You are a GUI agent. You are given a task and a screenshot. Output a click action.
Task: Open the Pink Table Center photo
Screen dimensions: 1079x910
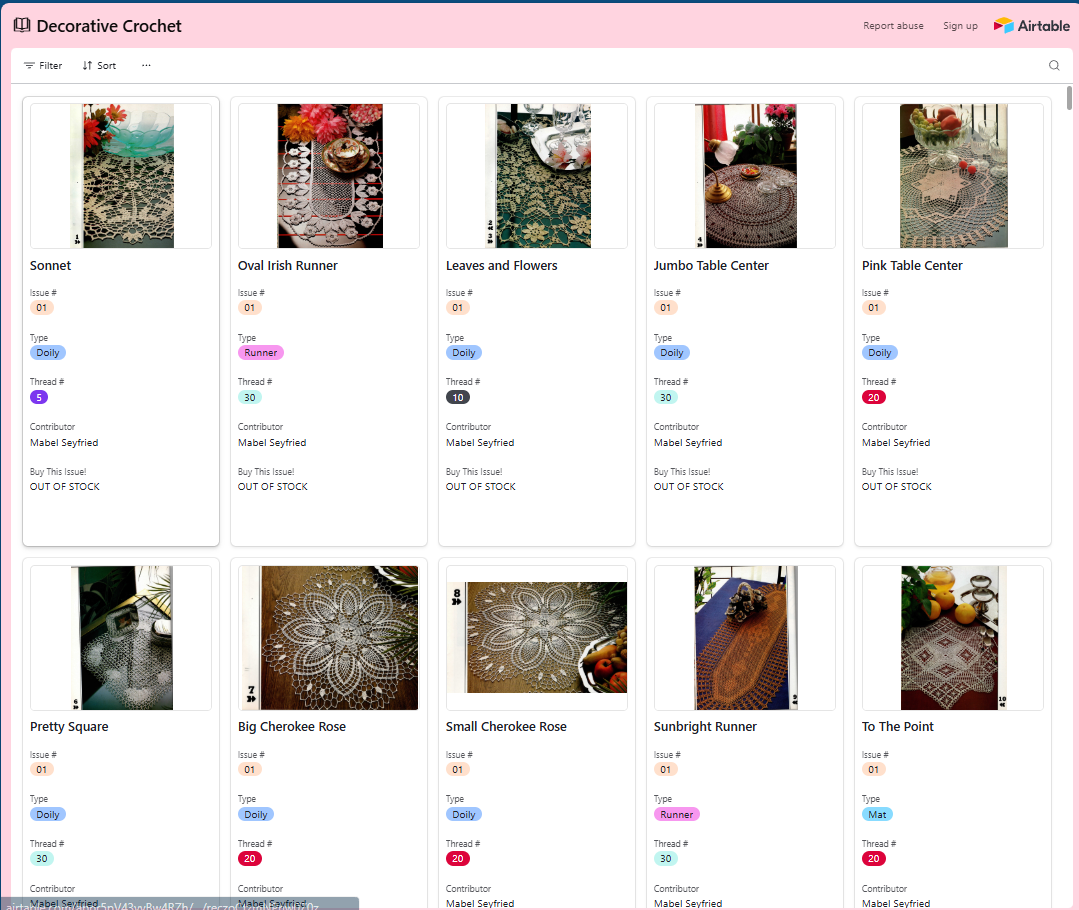(x=953, y=176)
